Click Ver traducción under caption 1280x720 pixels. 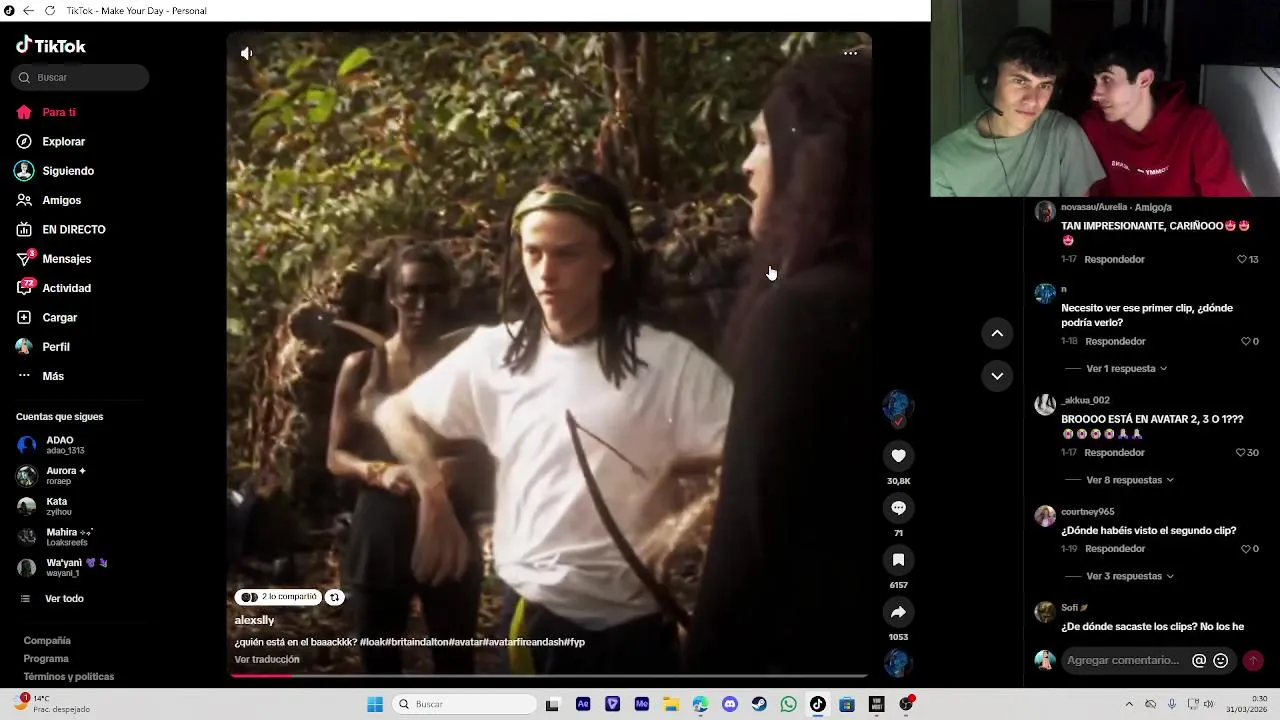tap(267, 659)
